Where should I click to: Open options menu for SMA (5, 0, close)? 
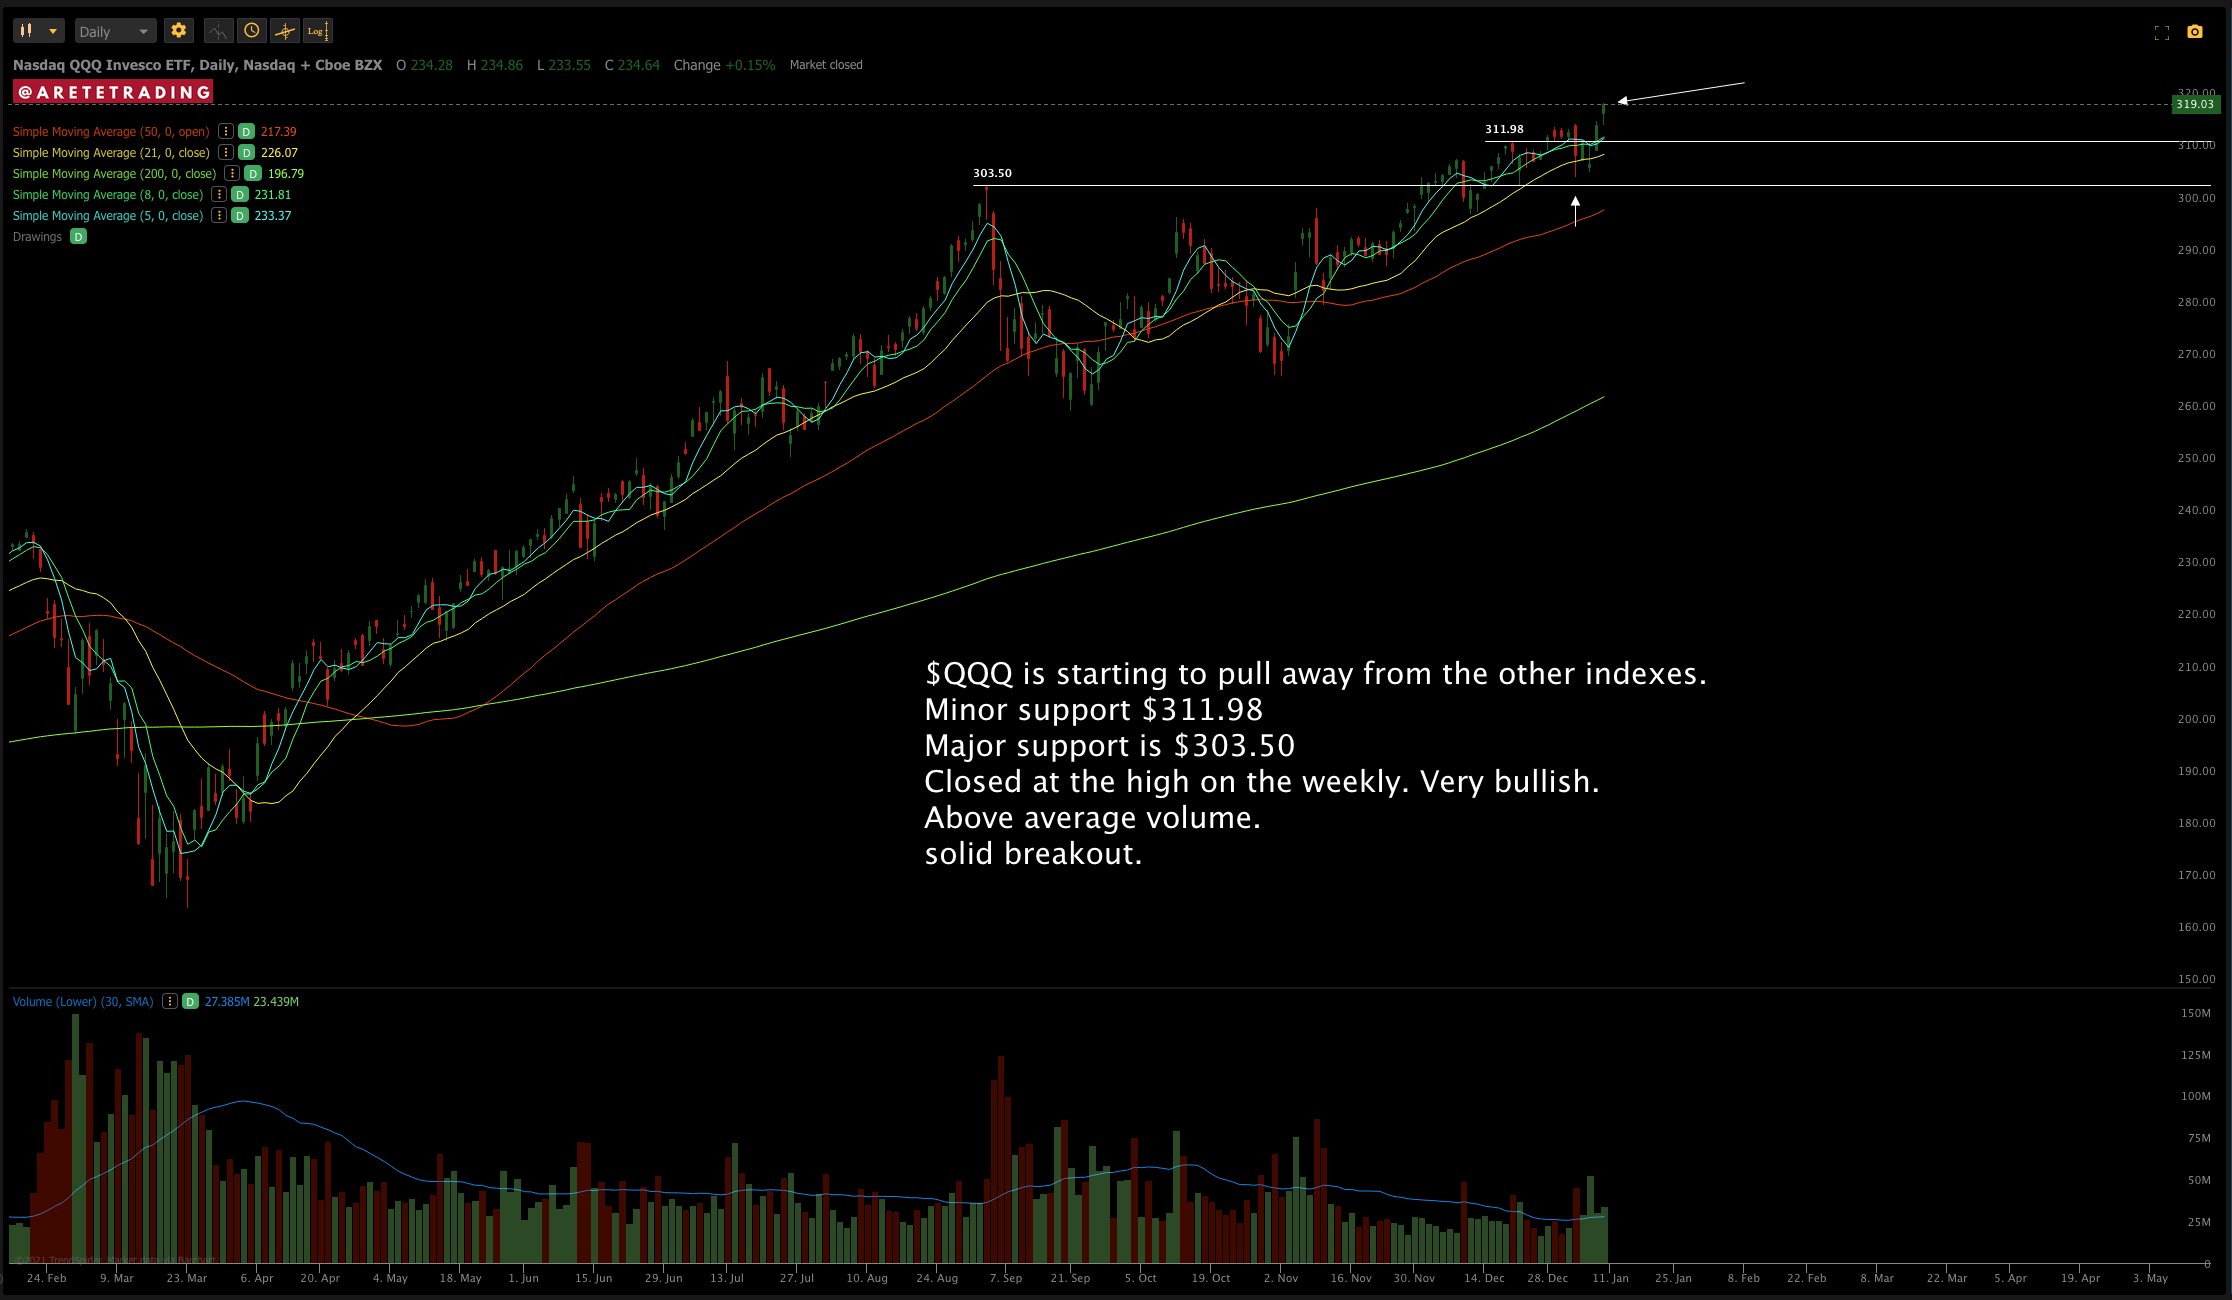coord(219,215)
